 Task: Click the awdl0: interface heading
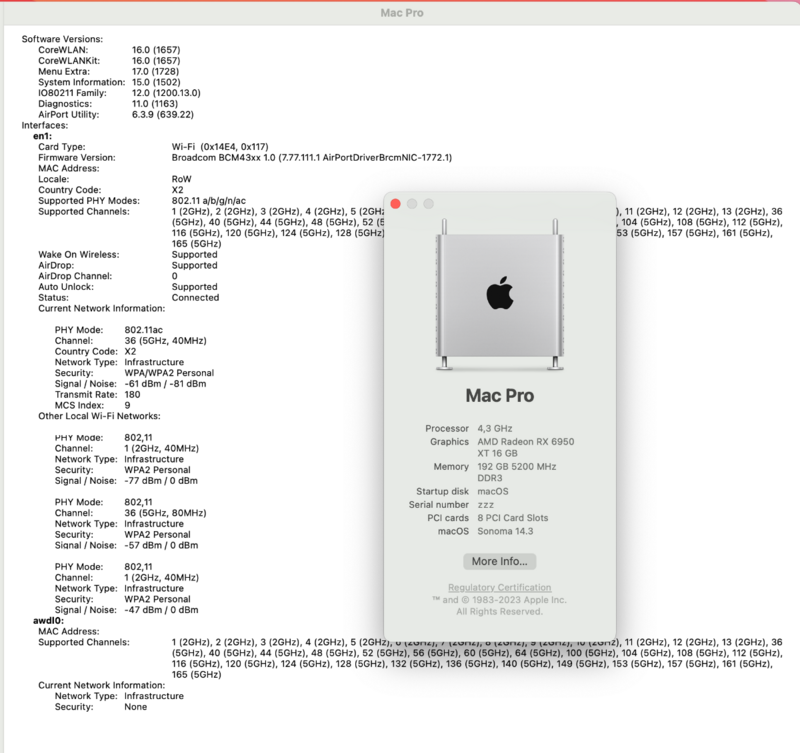click(48, 620)
